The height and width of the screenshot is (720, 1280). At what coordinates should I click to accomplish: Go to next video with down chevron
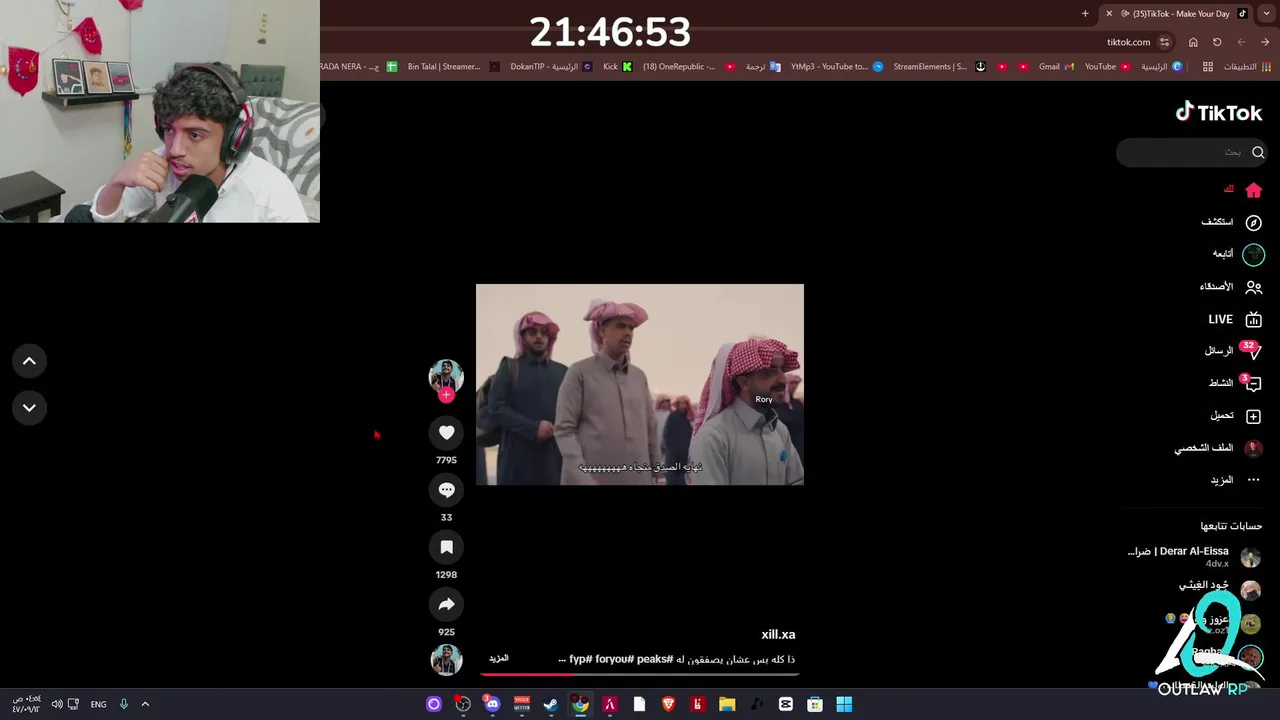29,408
